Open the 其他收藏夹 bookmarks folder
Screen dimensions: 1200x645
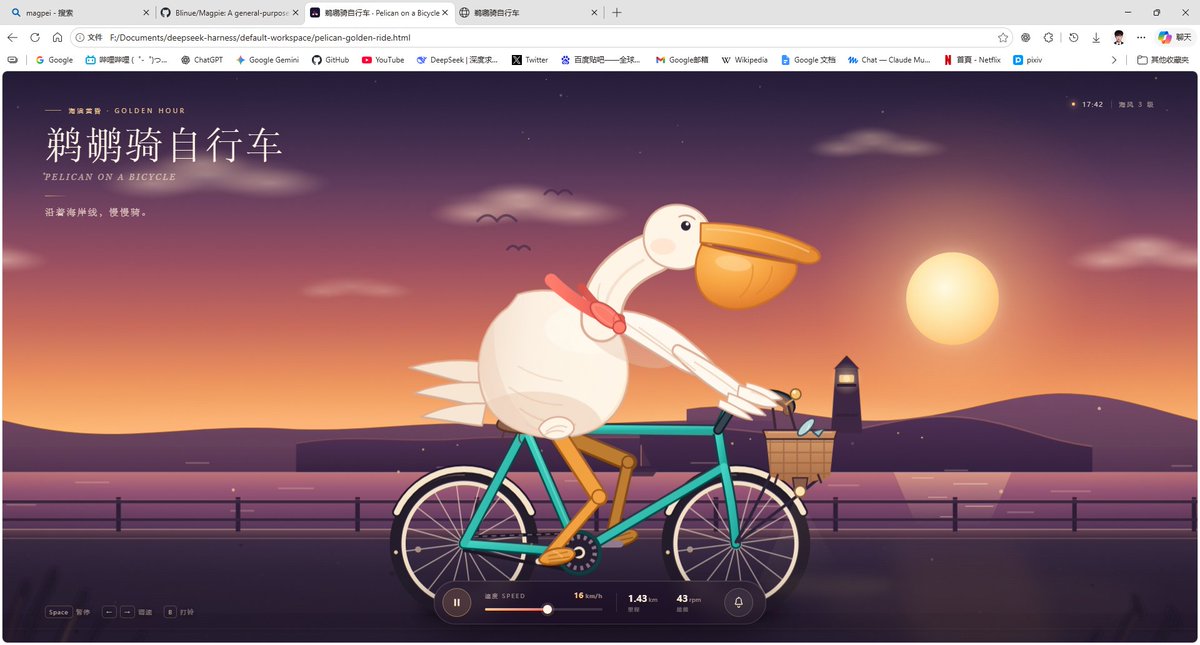[x=1163, y=60]
